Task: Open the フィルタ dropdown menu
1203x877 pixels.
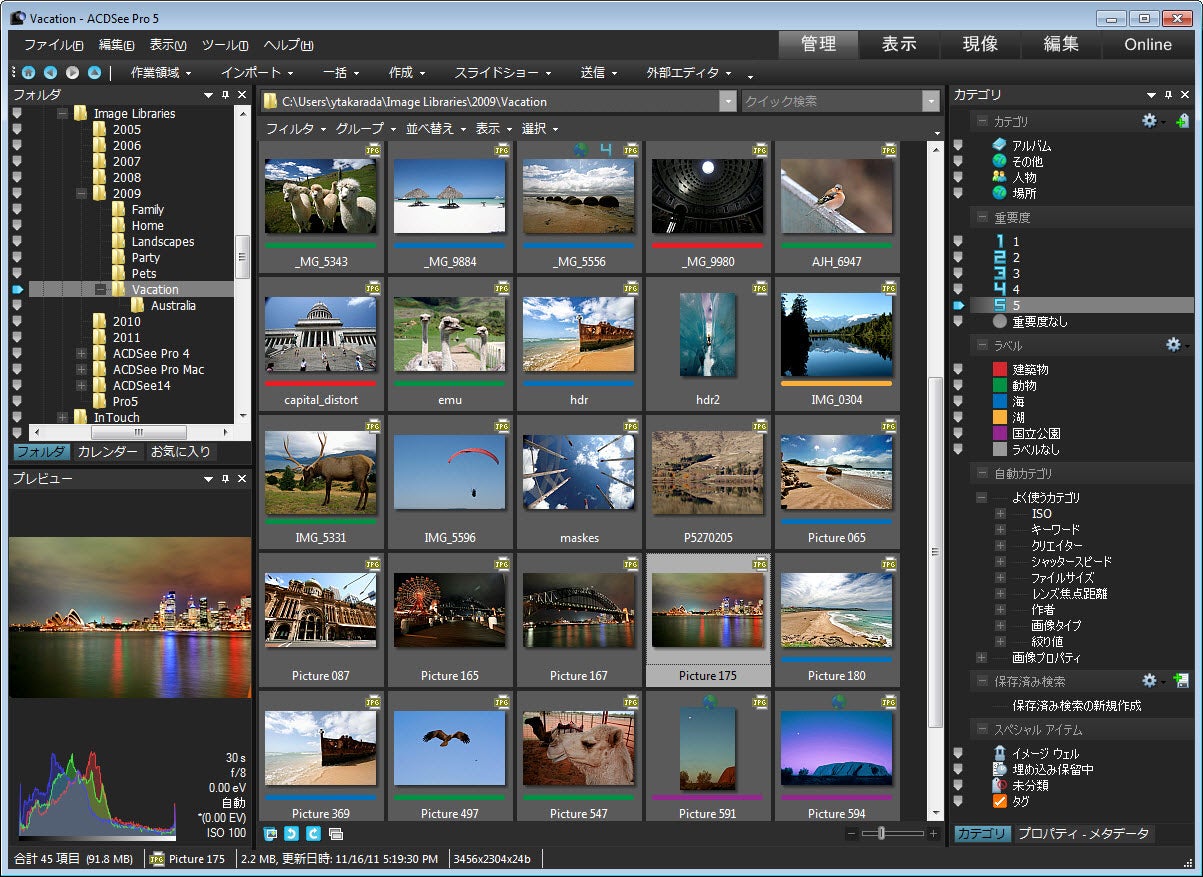Action: [295, 129]
